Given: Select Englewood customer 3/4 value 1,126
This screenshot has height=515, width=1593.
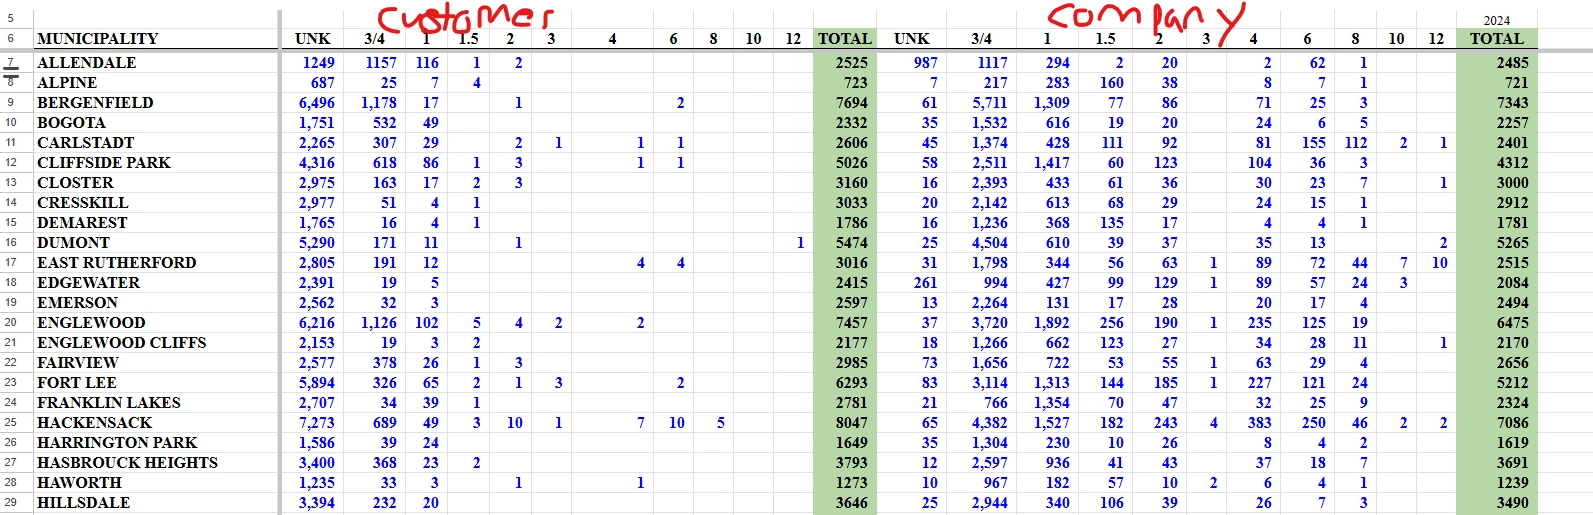Looking at the screenshot, I should coord(378,323).
